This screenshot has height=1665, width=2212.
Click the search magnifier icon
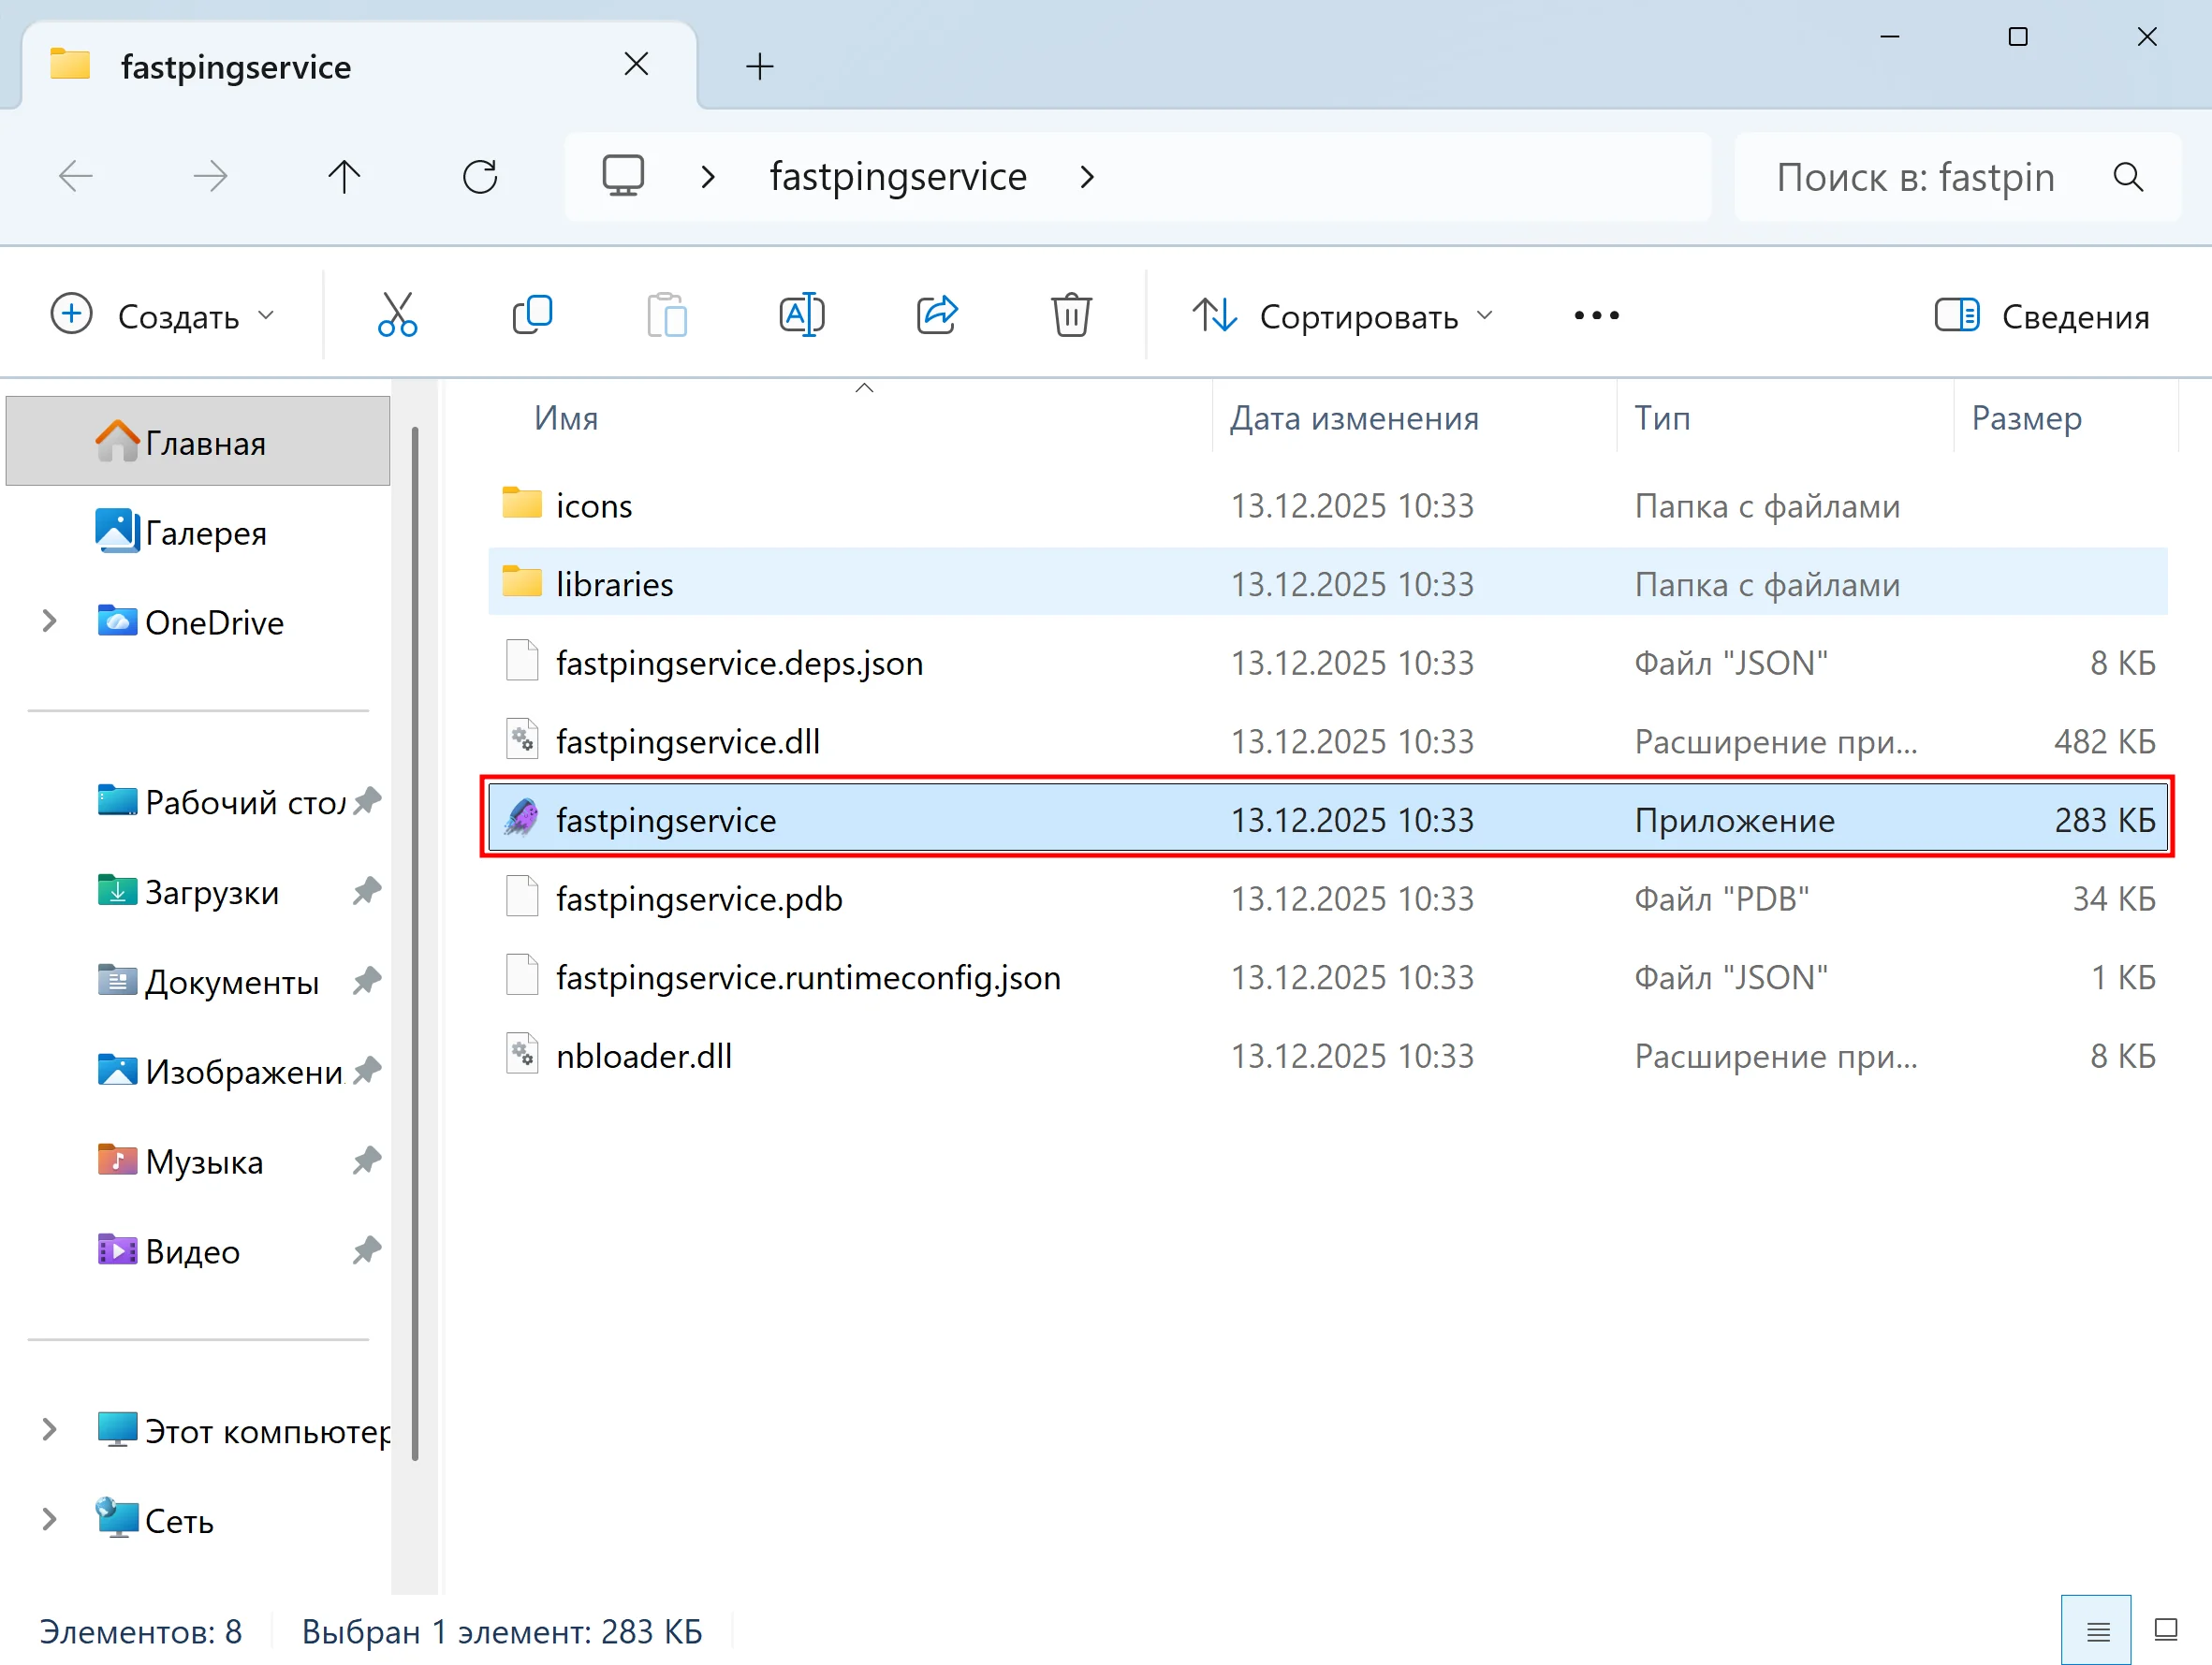tap(2127, 177)
